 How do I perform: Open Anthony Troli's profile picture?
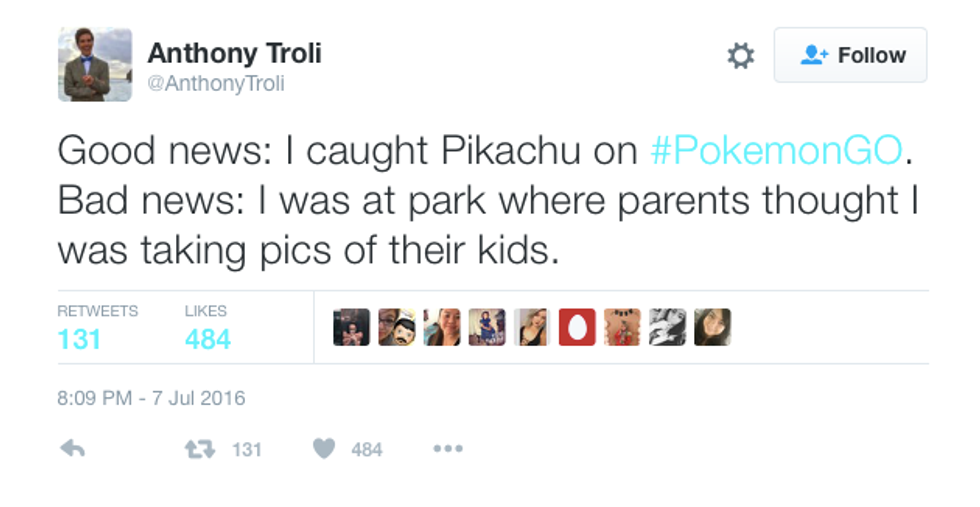pos(95,65)
